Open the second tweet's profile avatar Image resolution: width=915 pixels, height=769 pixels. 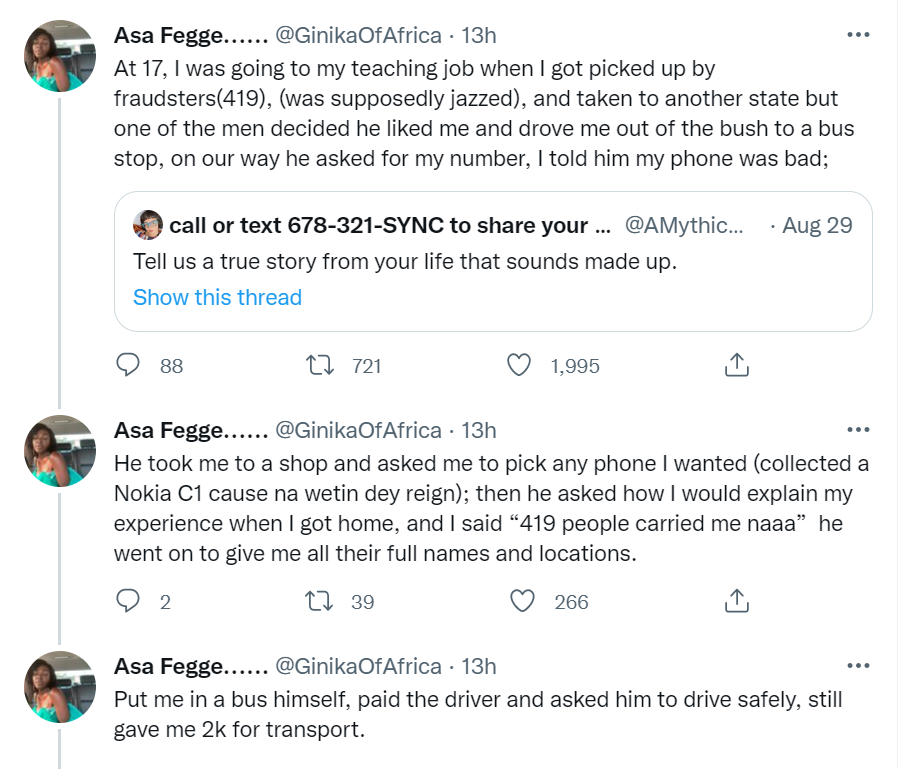click(59, 451)
